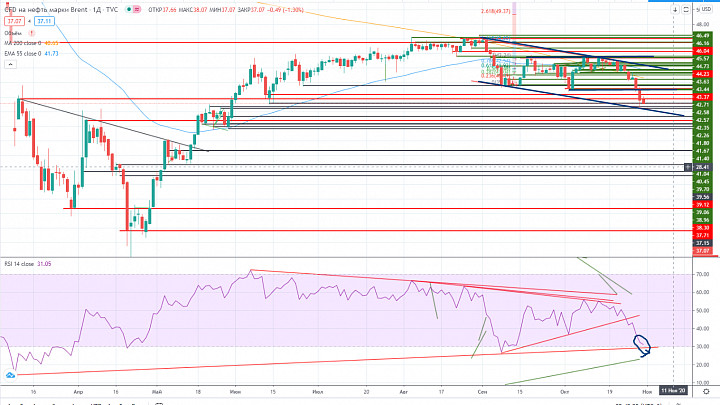The width and height of the screenshot is (720, 405).
Task: Select the EMA 55 close indicator label
Action: tap(22, 54)
